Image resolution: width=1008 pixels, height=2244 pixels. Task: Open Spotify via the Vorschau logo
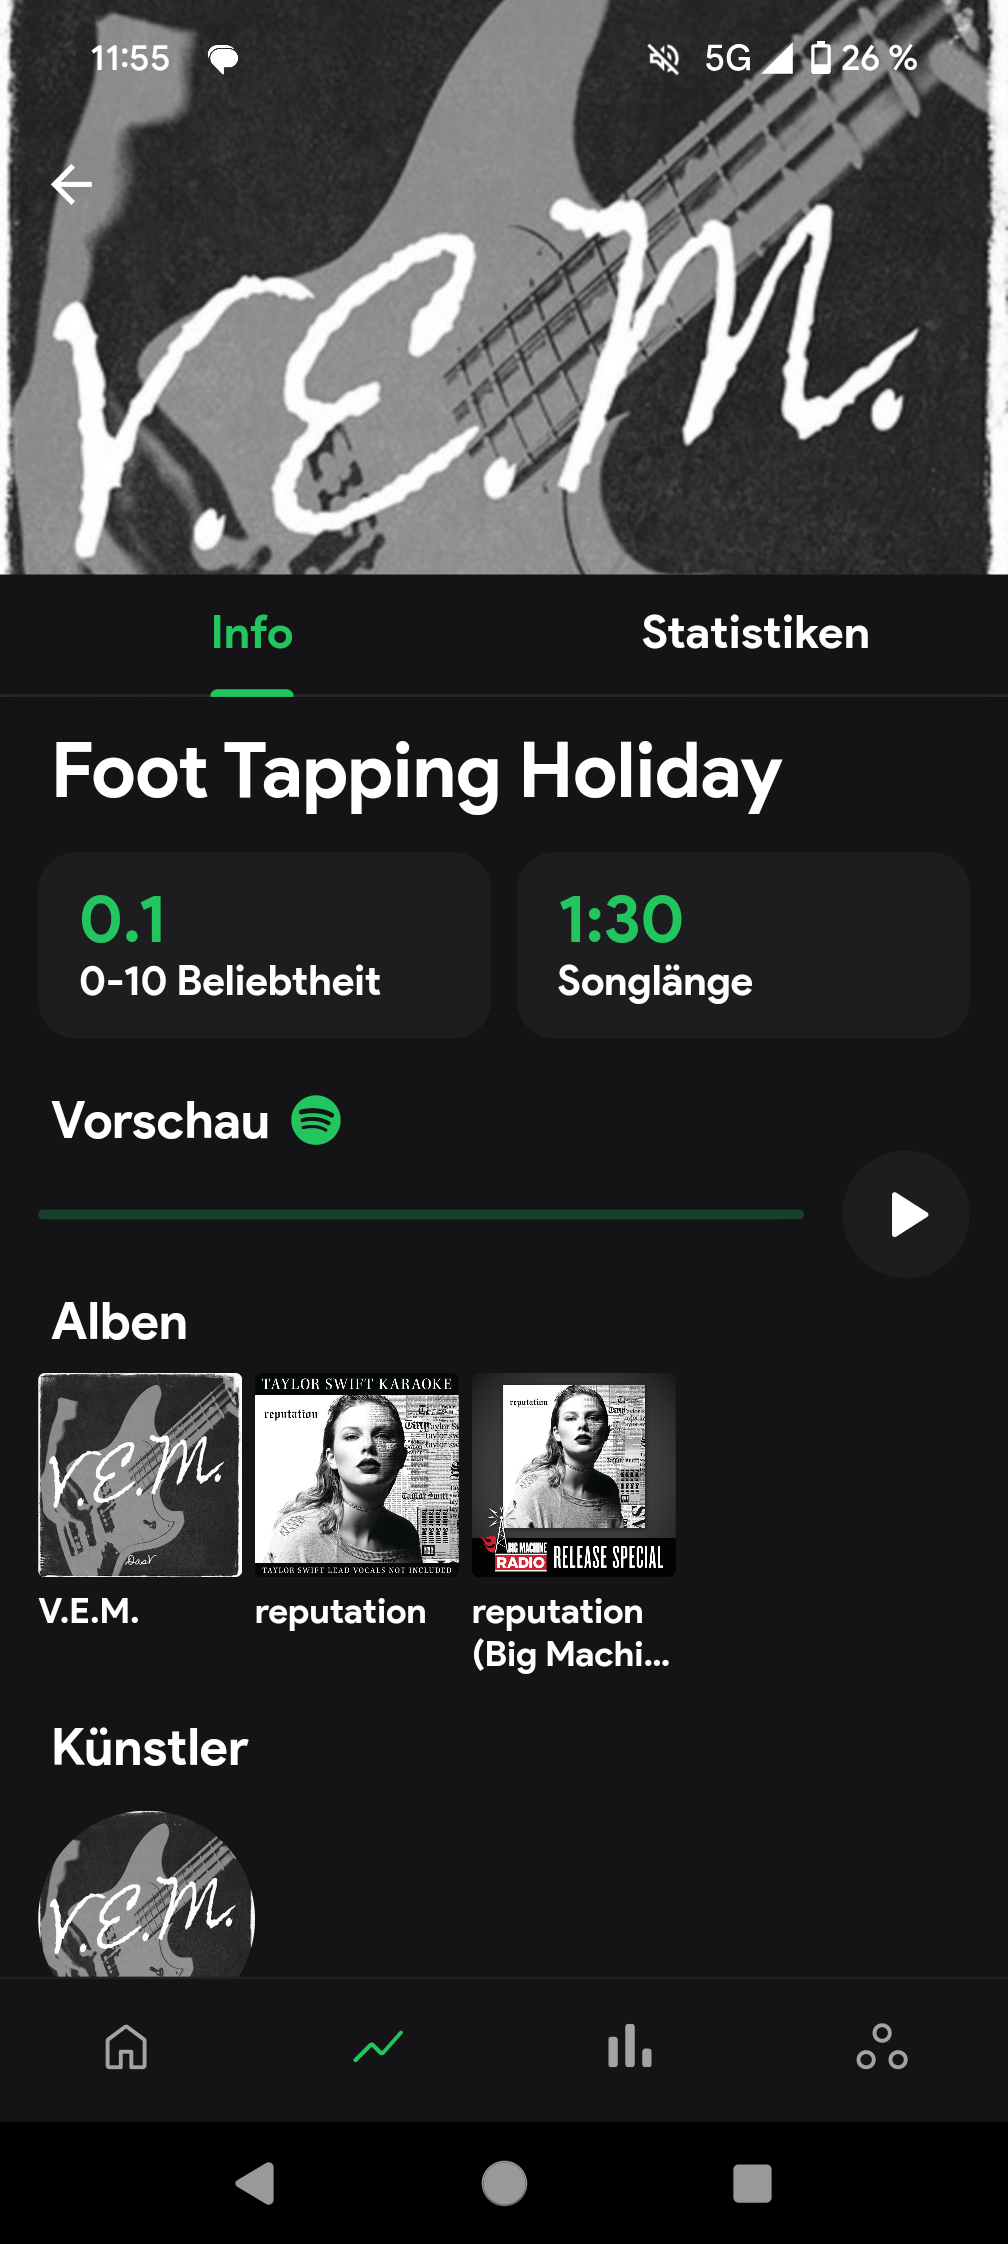pyautogui.click(x=316, y=1120)
